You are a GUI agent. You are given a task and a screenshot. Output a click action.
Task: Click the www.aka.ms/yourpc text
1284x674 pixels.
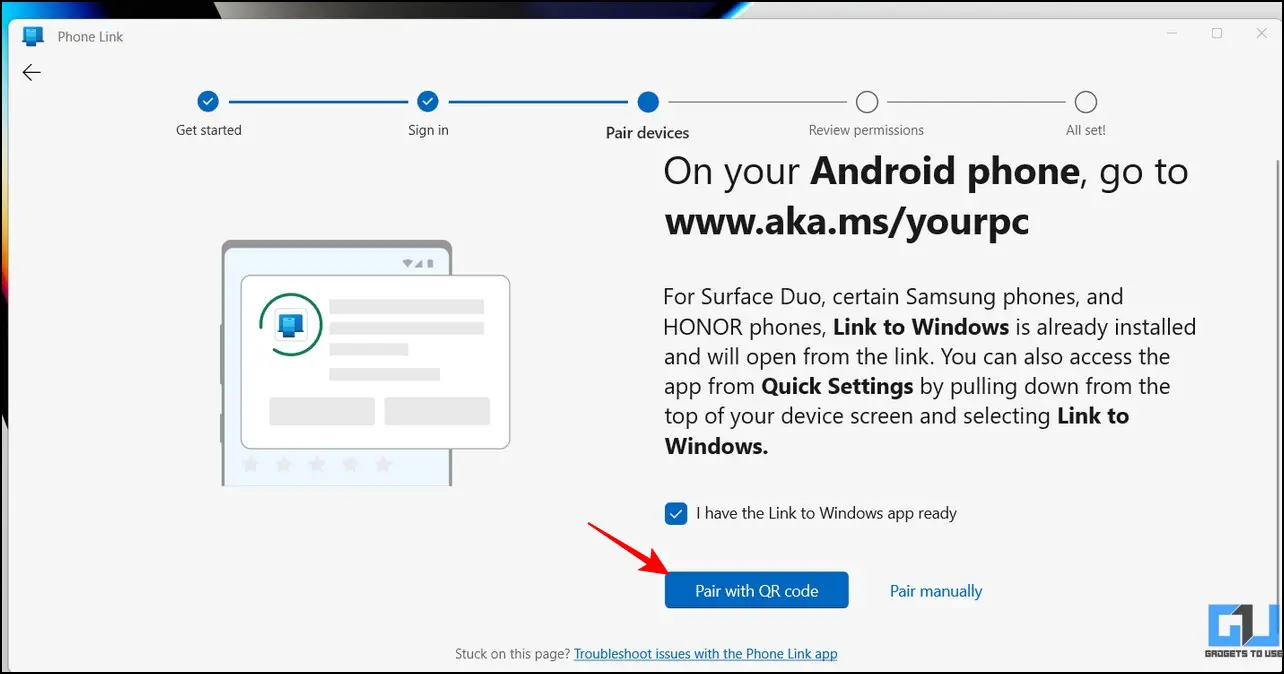coord(847,221)
